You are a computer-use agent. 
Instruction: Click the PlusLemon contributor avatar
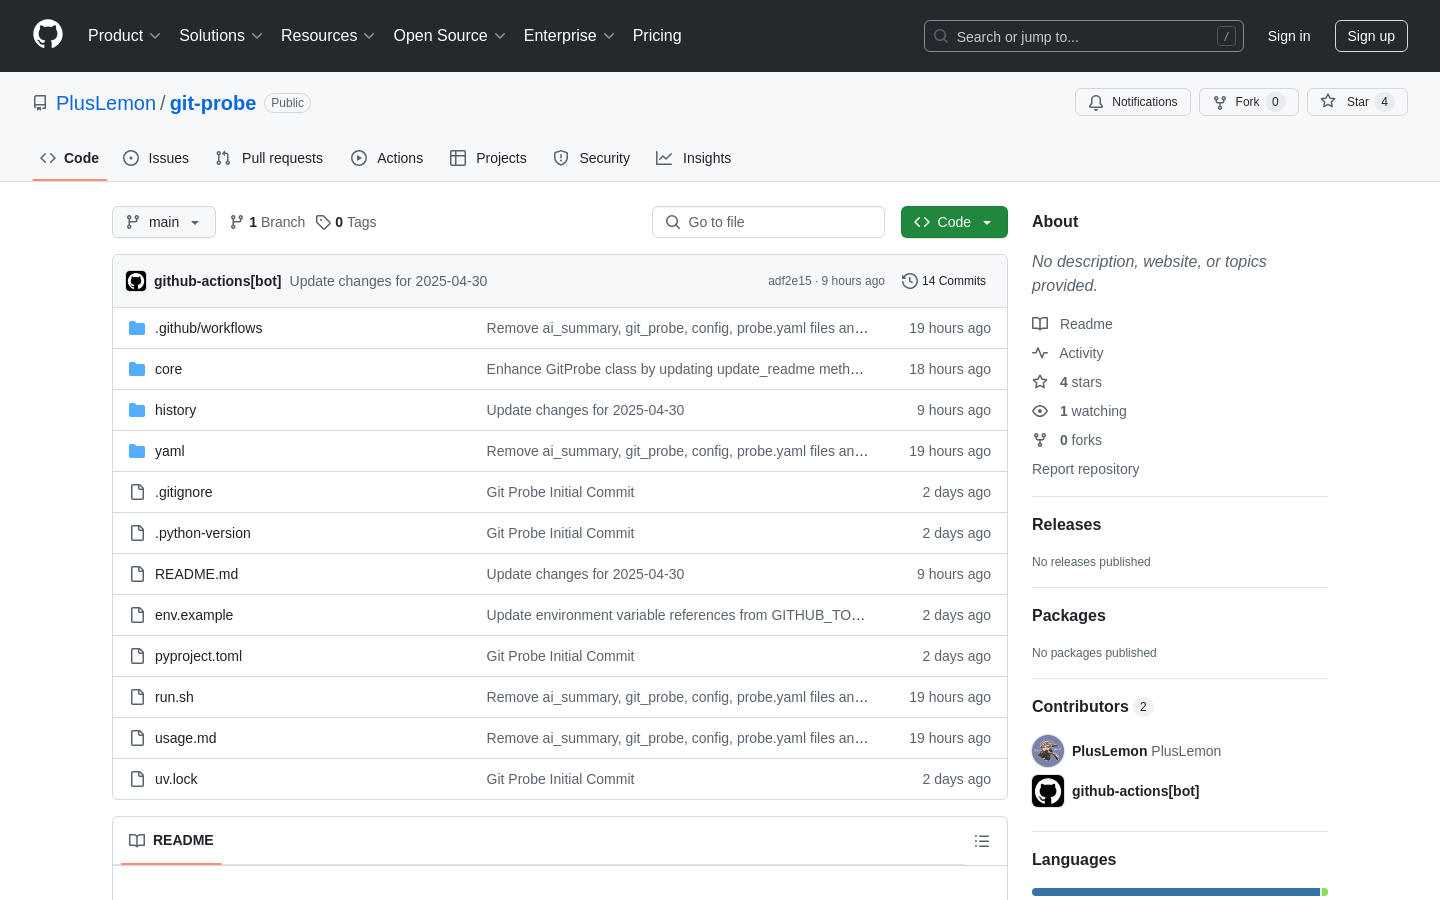coord(1048,751)
